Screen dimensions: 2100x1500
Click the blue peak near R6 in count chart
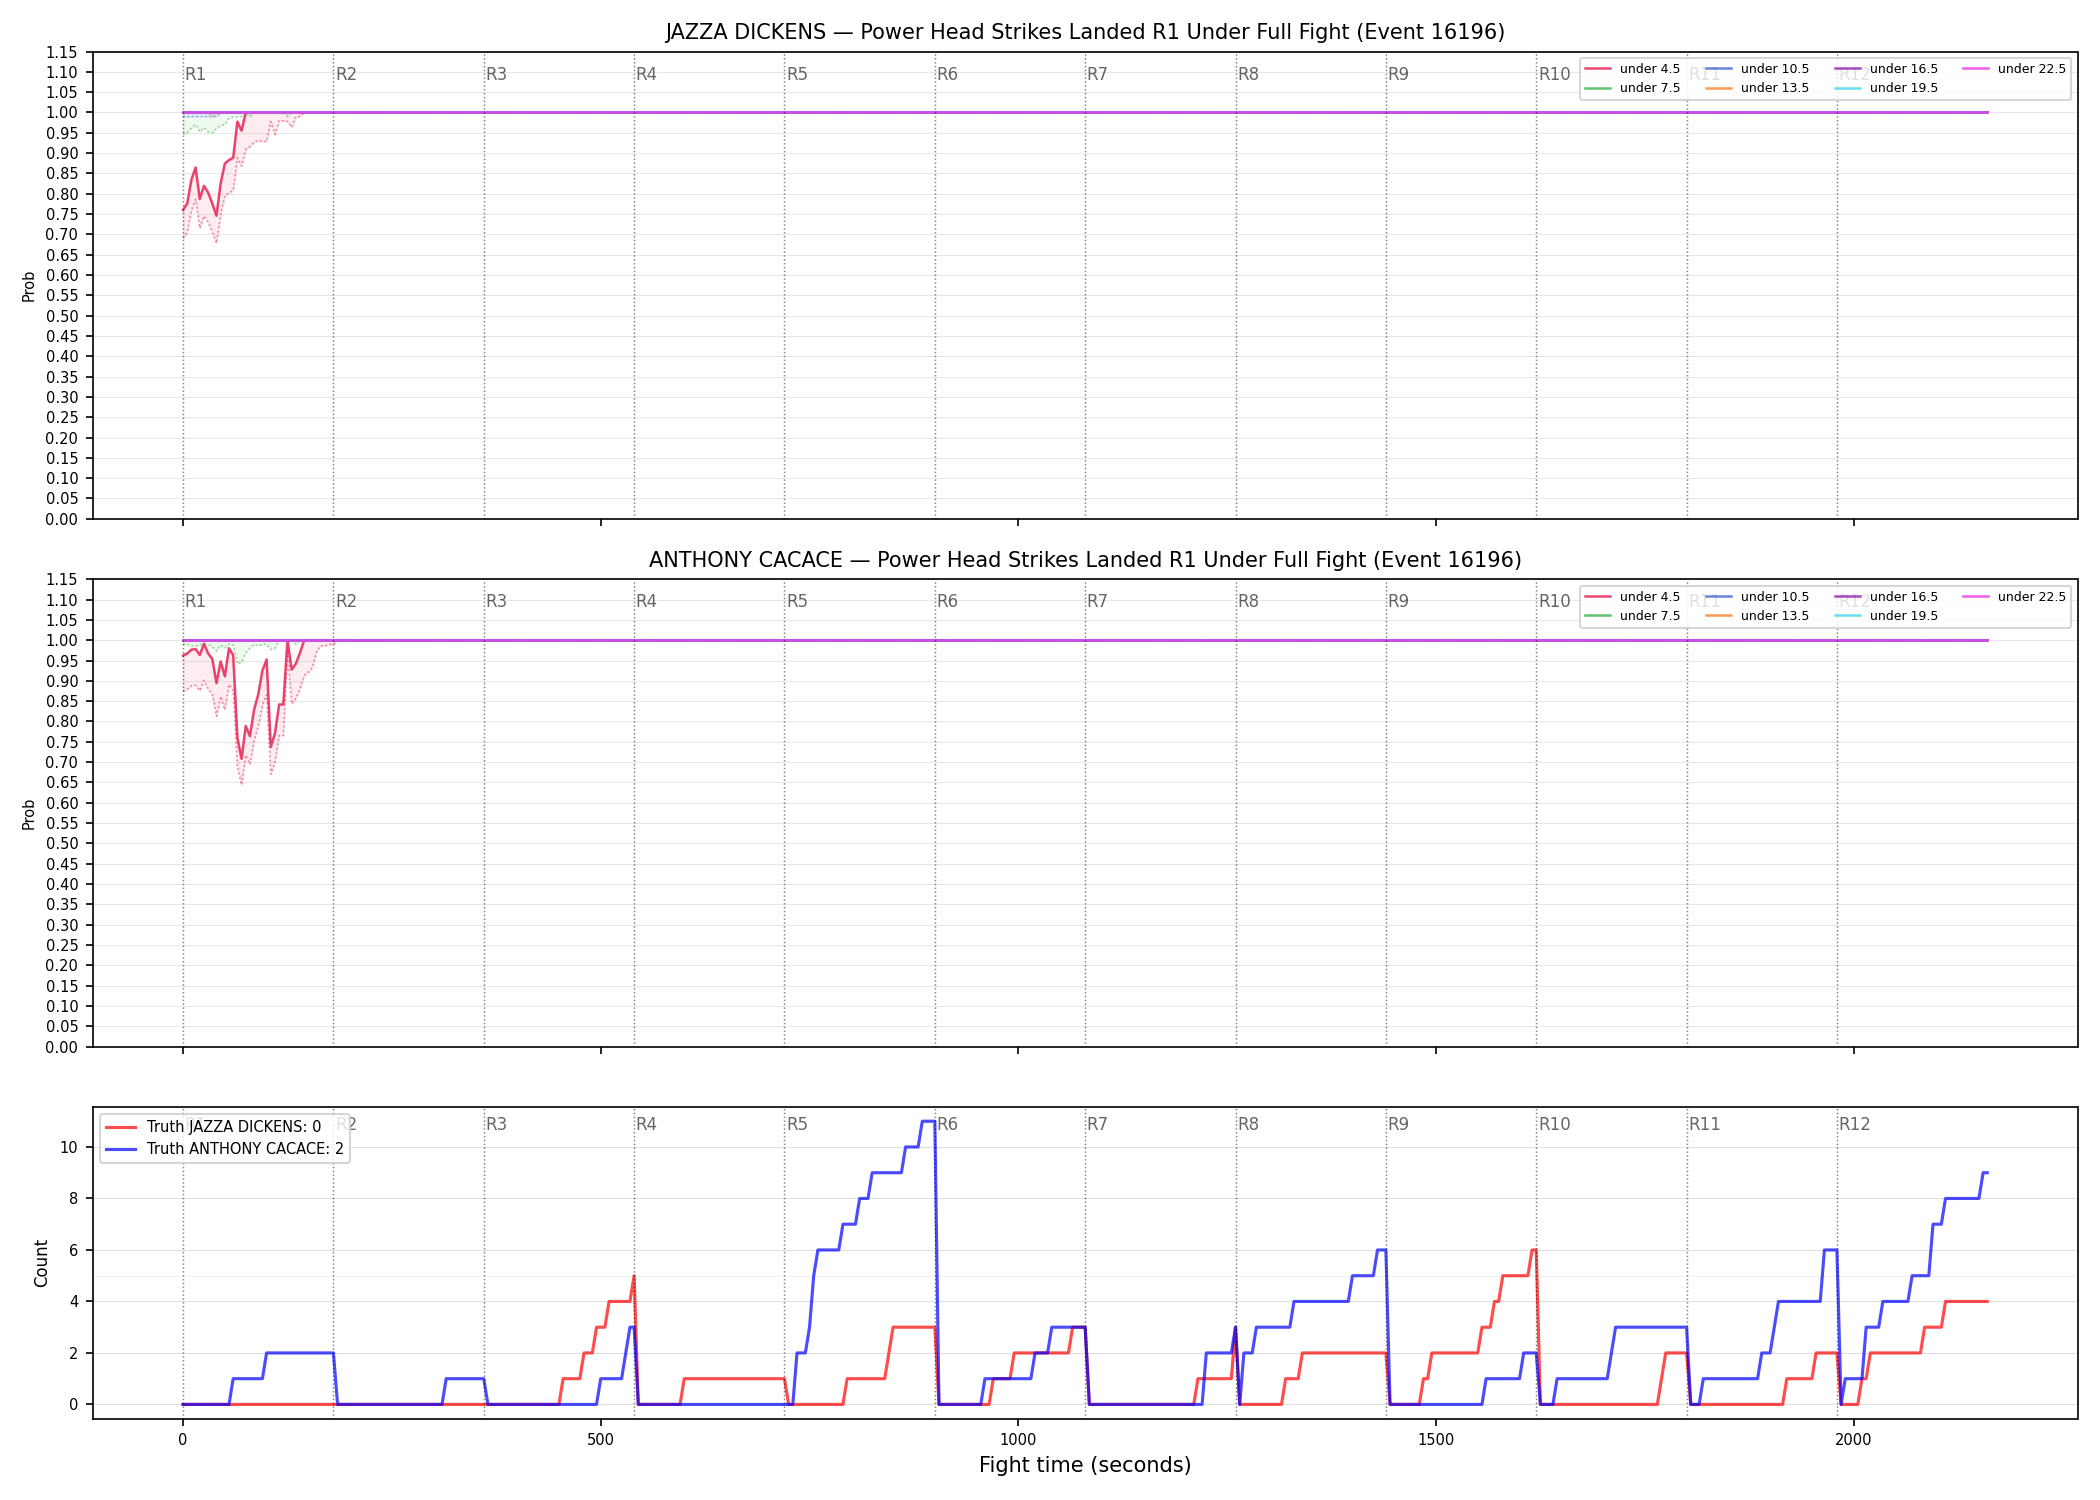[x=928, y=1122]
